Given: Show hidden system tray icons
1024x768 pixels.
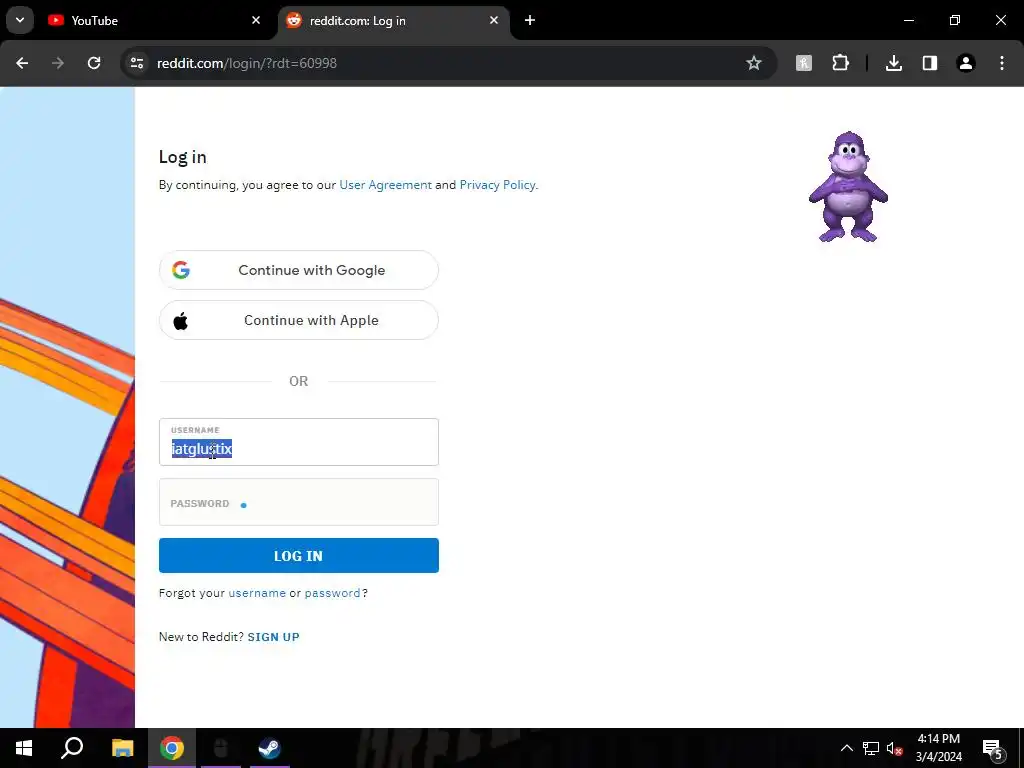Looking at the screenshot, I should click(x=846, y=748).
